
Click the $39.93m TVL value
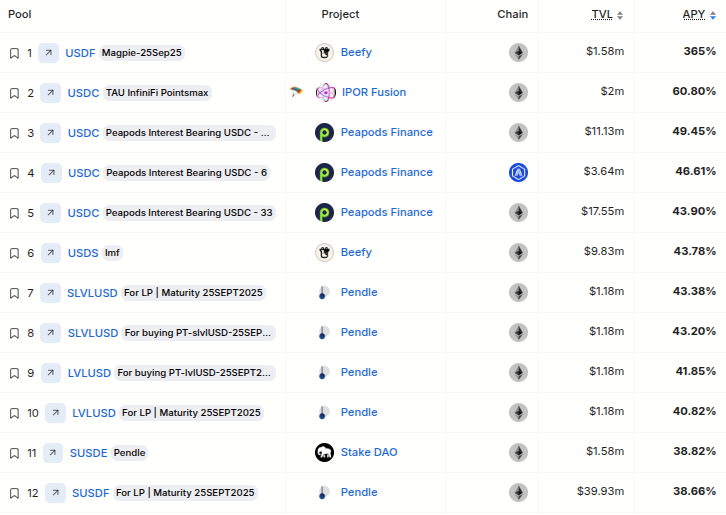(x=601, y=491)
